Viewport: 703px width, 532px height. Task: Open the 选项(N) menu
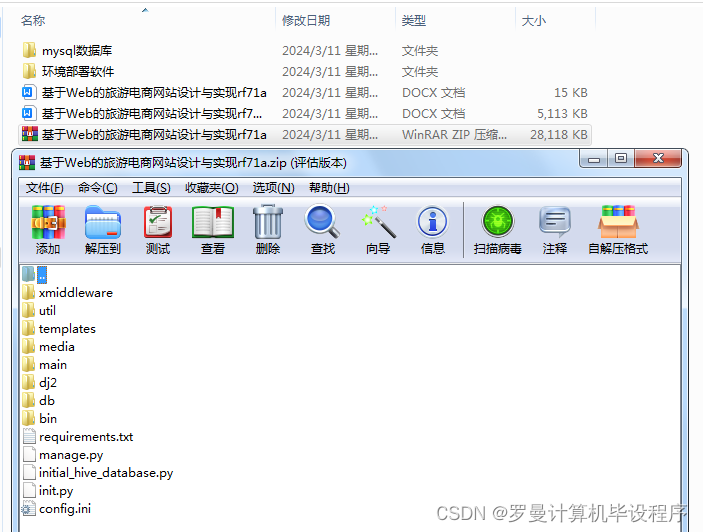pos(273,188)
